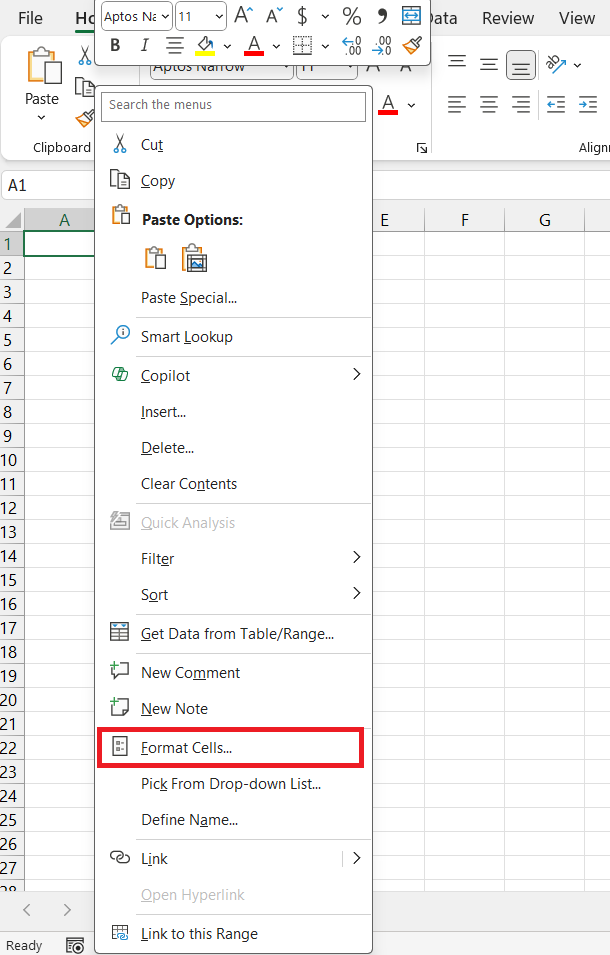Screen dimensions: 610x955
Task: Click Italic in the mini toolbar
Action: click(144, 45)
